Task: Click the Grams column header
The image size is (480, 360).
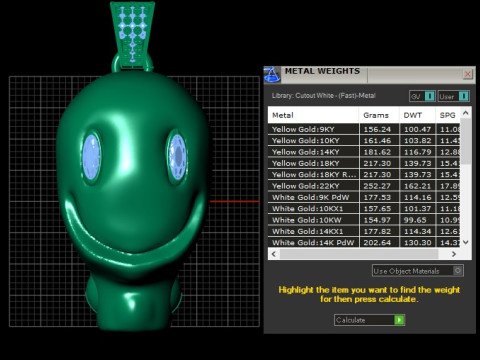Action: coord(379,115)
